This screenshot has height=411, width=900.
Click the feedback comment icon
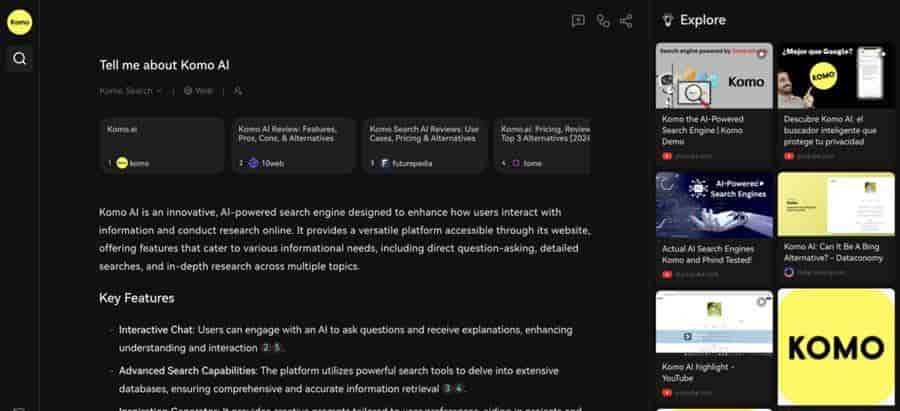point(578,21)
